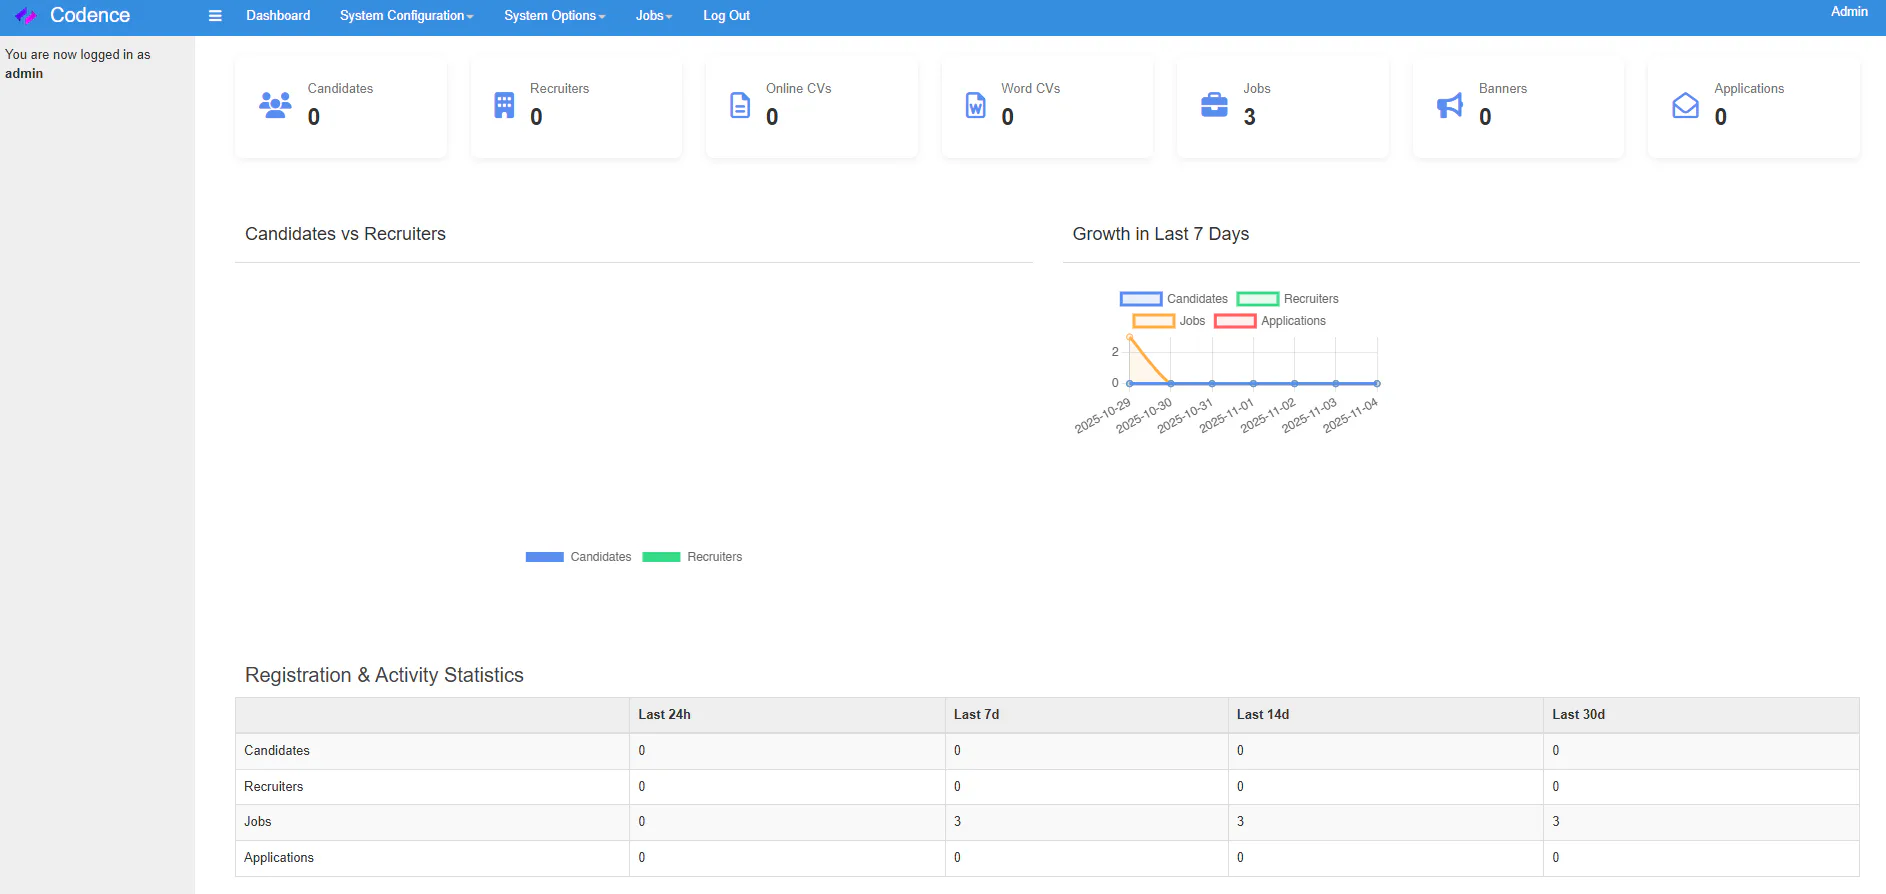
Task: Toggle Candidates series in Growth chart legend
Action: pos(1174,299)
